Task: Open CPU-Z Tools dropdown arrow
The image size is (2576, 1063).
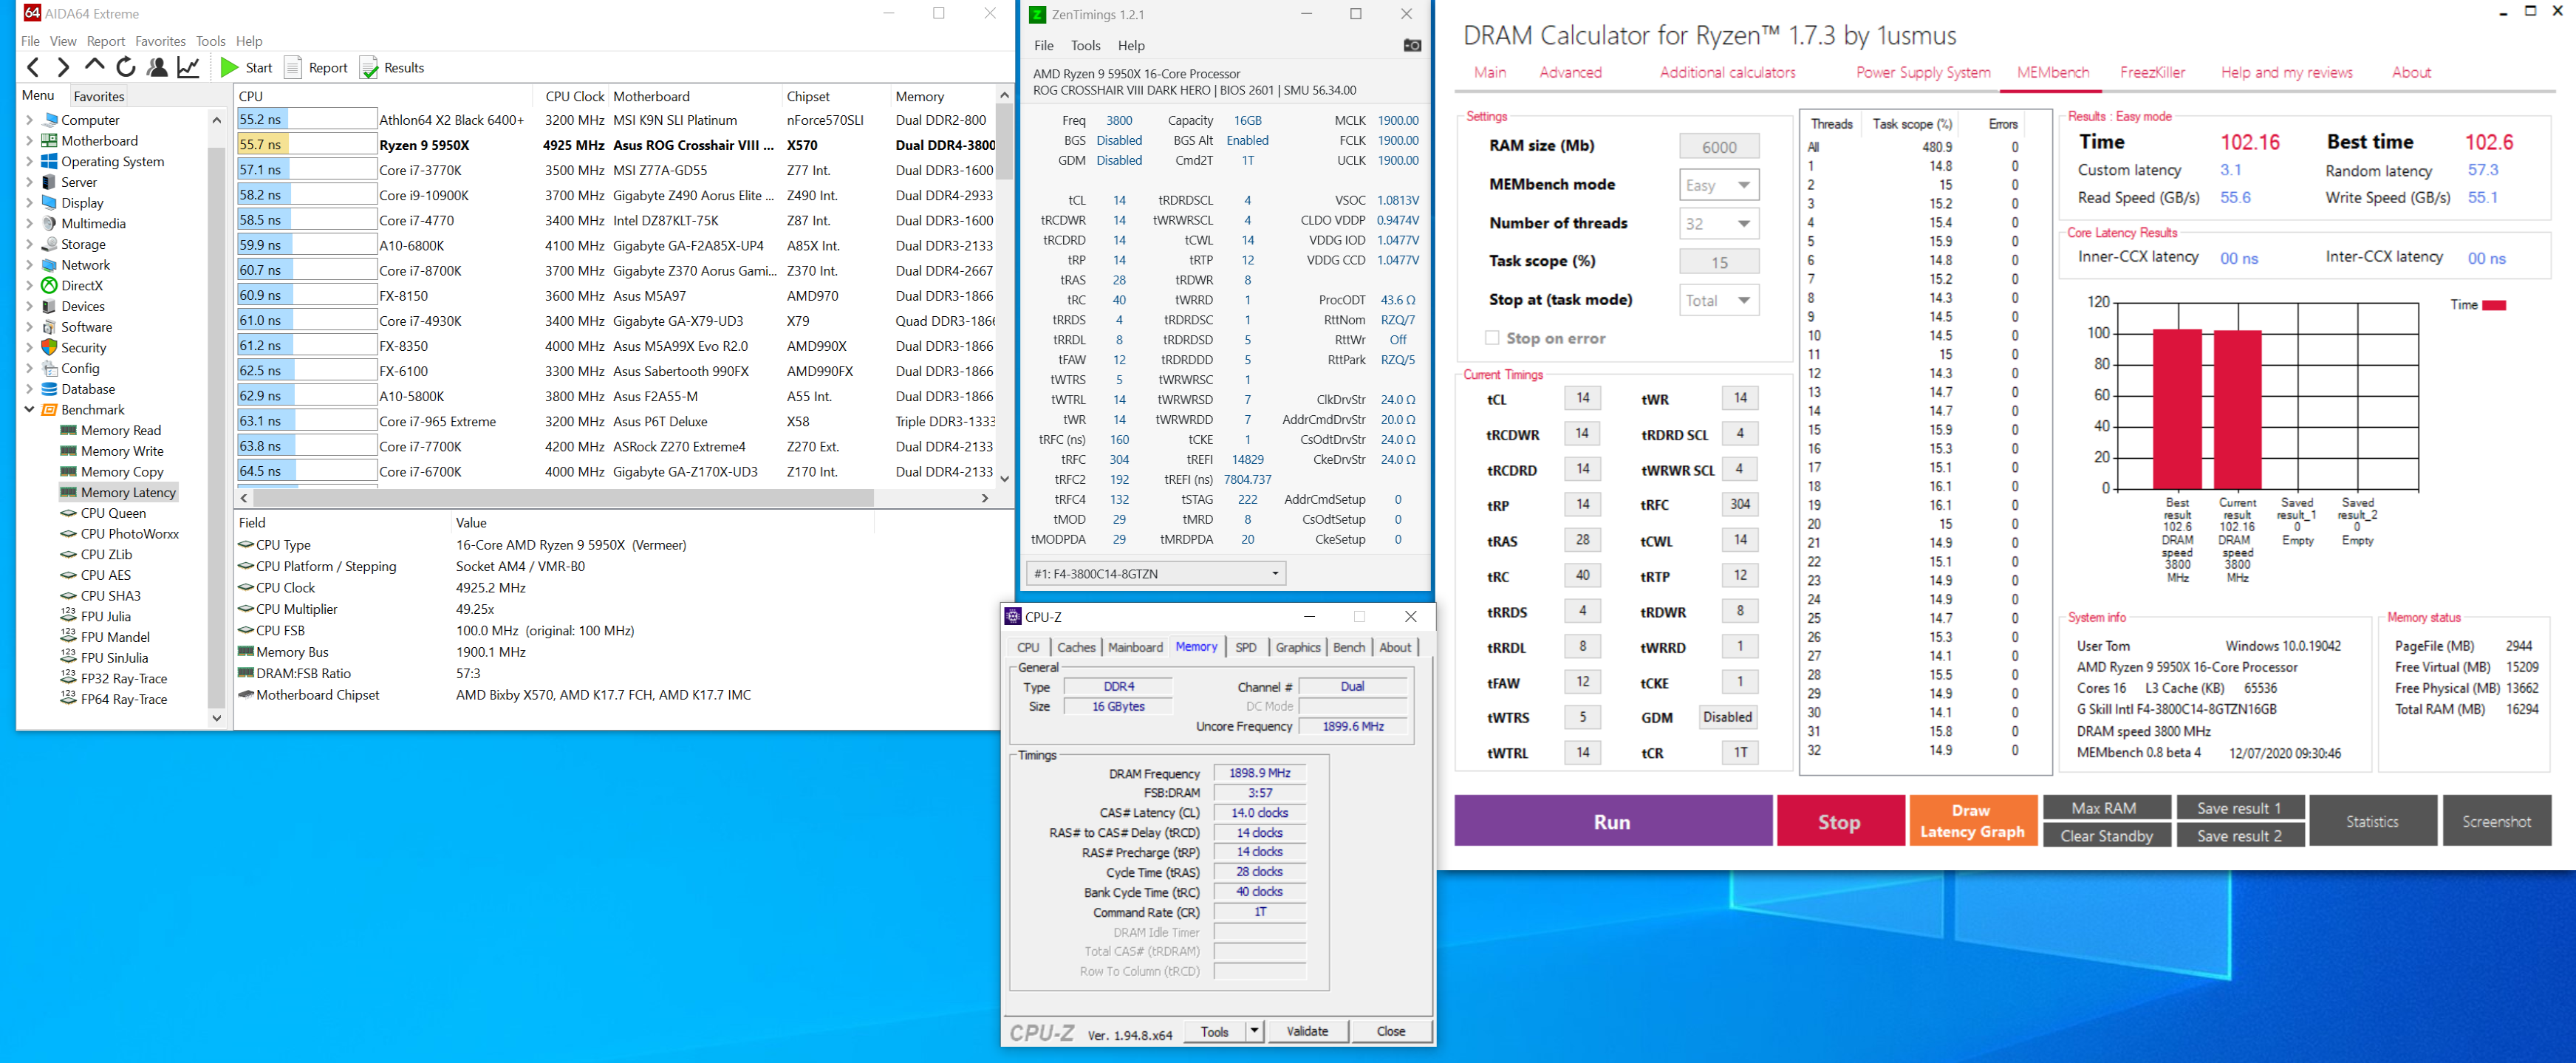Action: coord(1255,1030)
